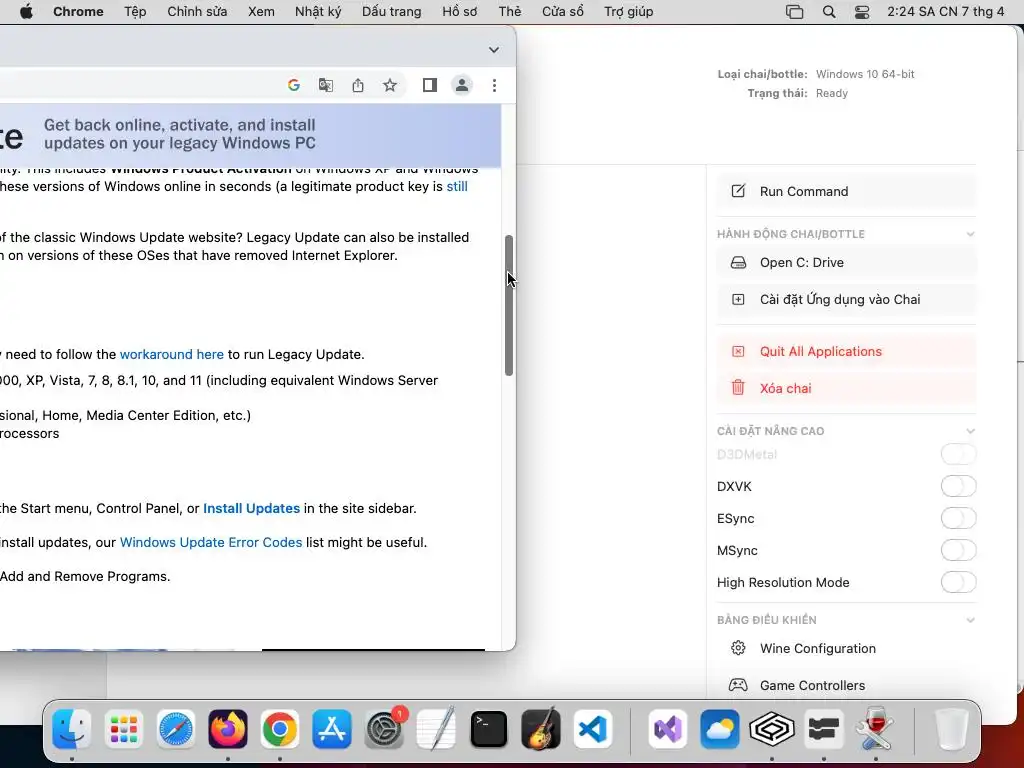Open Visual Studio from the Dock
This screenshot has height=768, width=1024.
pyautogui.click(x=667, y=729)
